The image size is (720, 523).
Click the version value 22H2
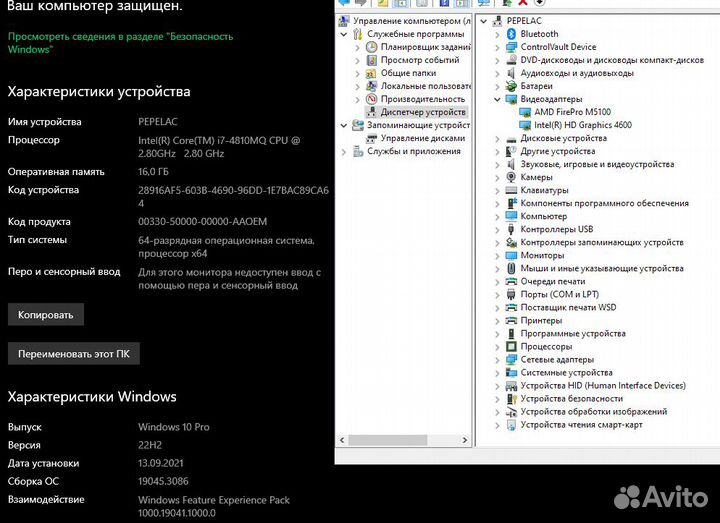pyautogui.click(x=150, y=445)
